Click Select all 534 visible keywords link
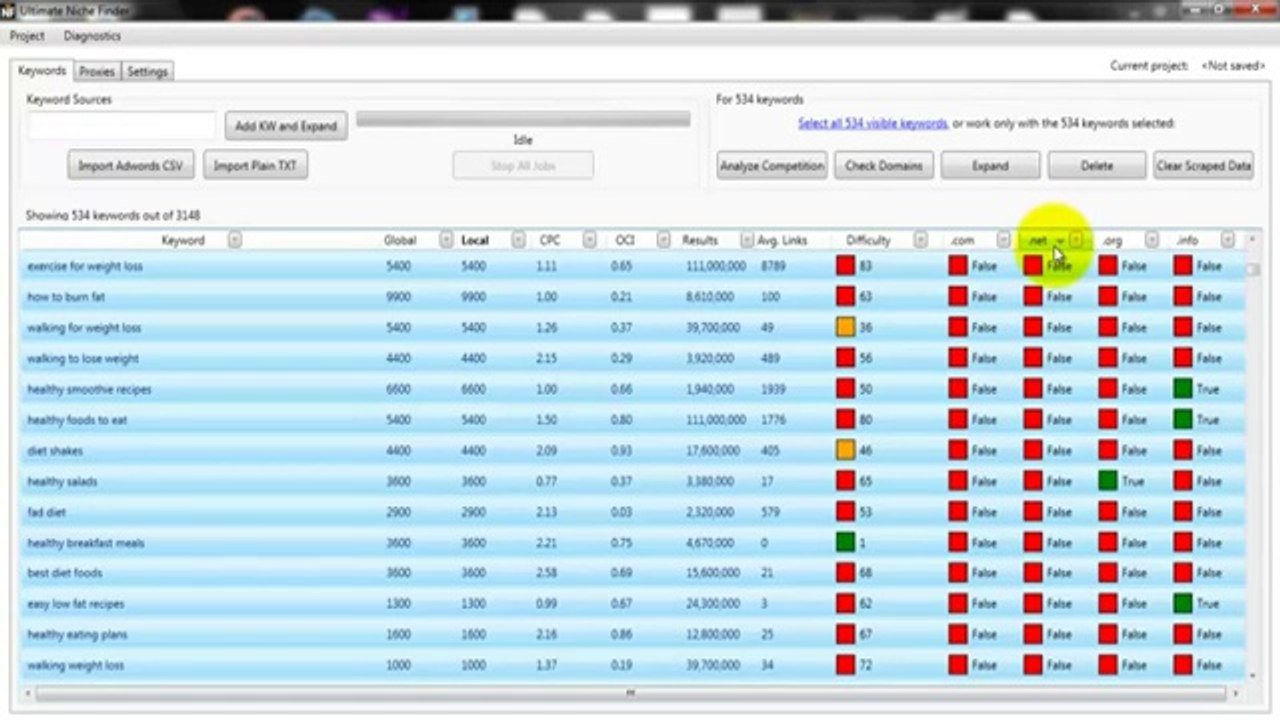 [x=872, y=124]
